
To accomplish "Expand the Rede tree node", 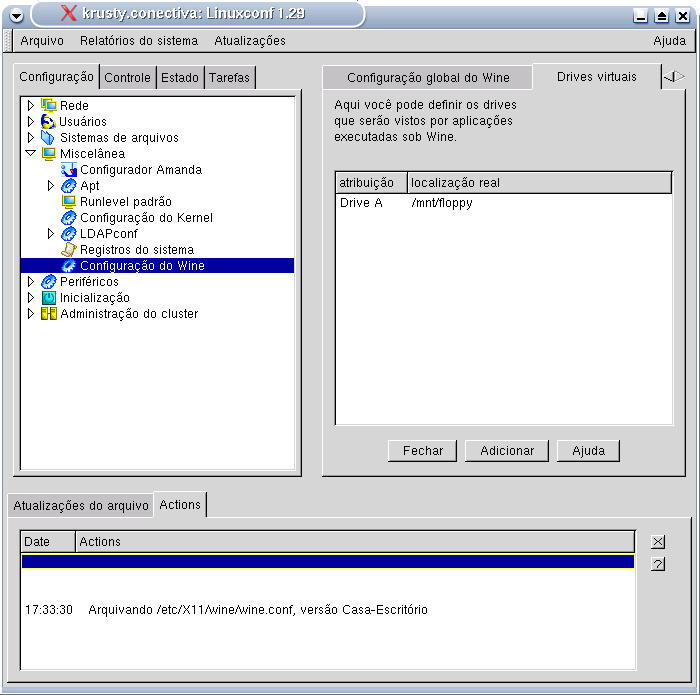I will [x=30, y=105].
